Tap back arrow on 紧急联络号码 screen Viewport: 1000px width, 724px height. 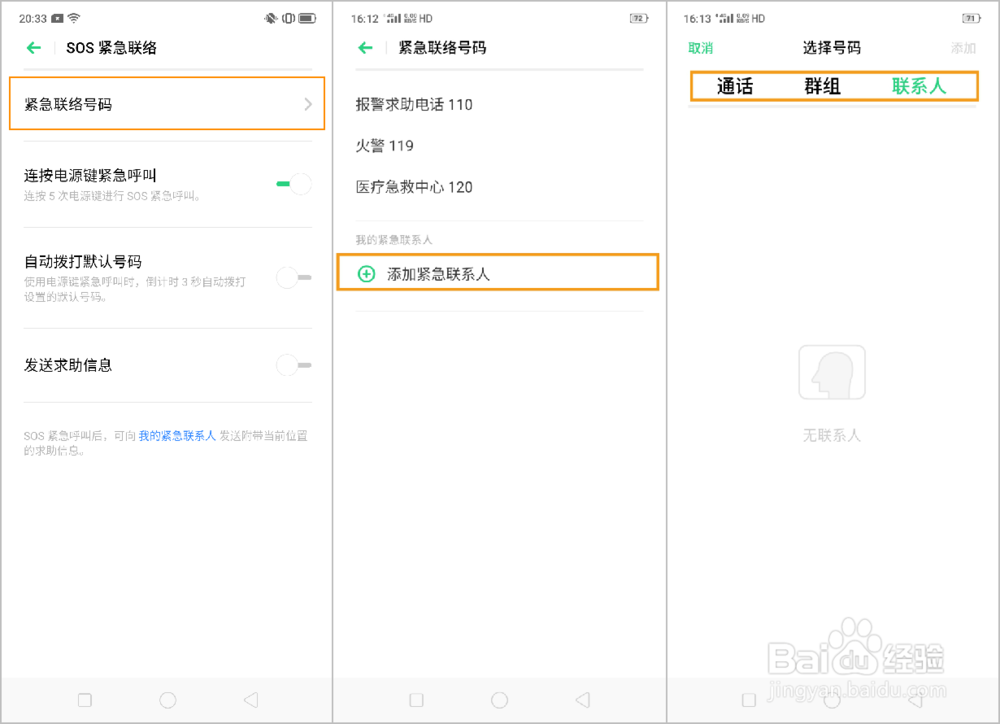365,48
